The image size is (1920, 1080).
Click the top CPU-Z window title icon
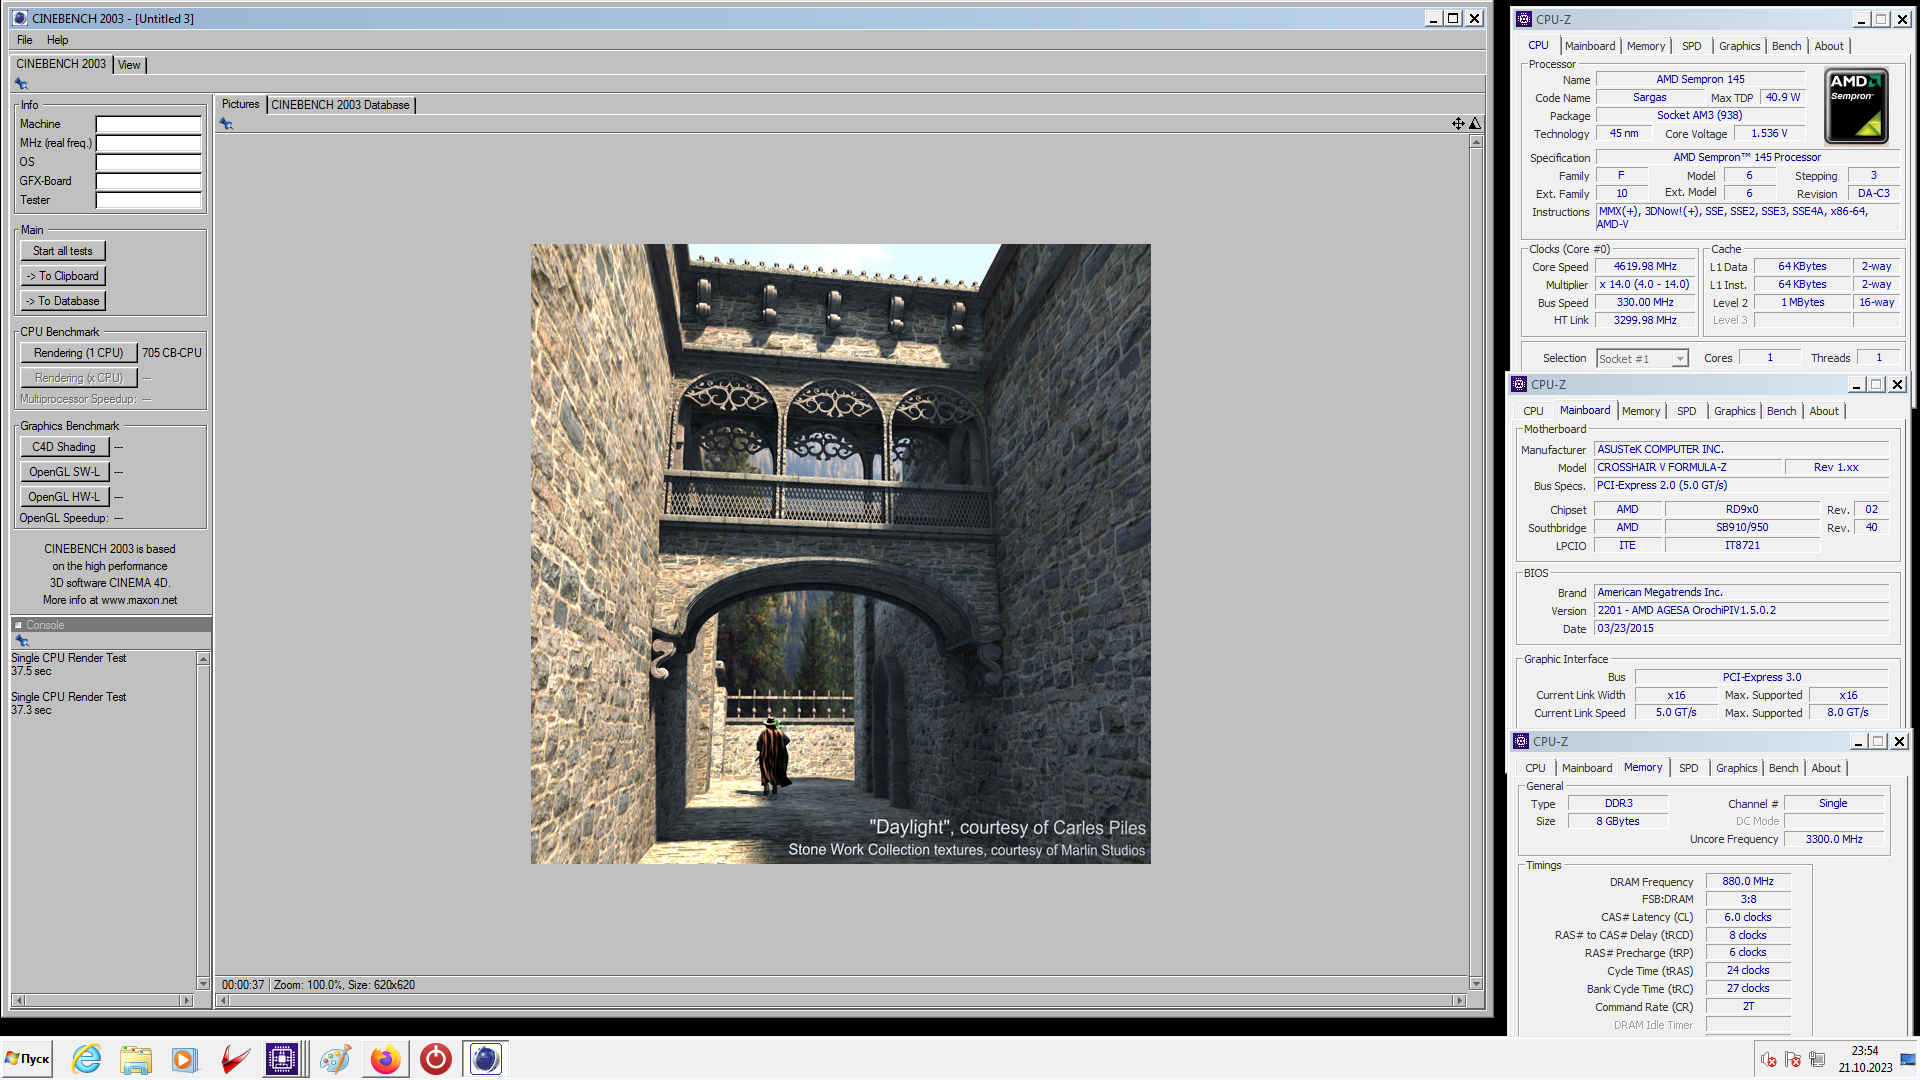coord(1524,19)
